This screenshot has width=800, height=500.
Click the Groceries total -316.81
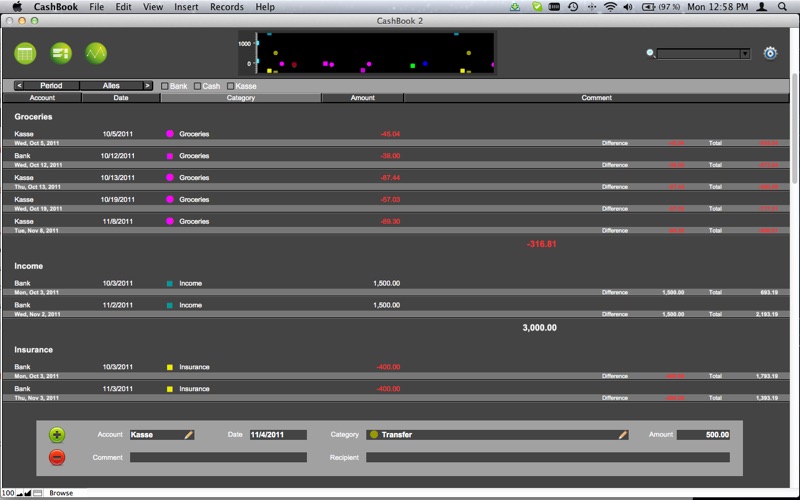[x=541, y=244]
